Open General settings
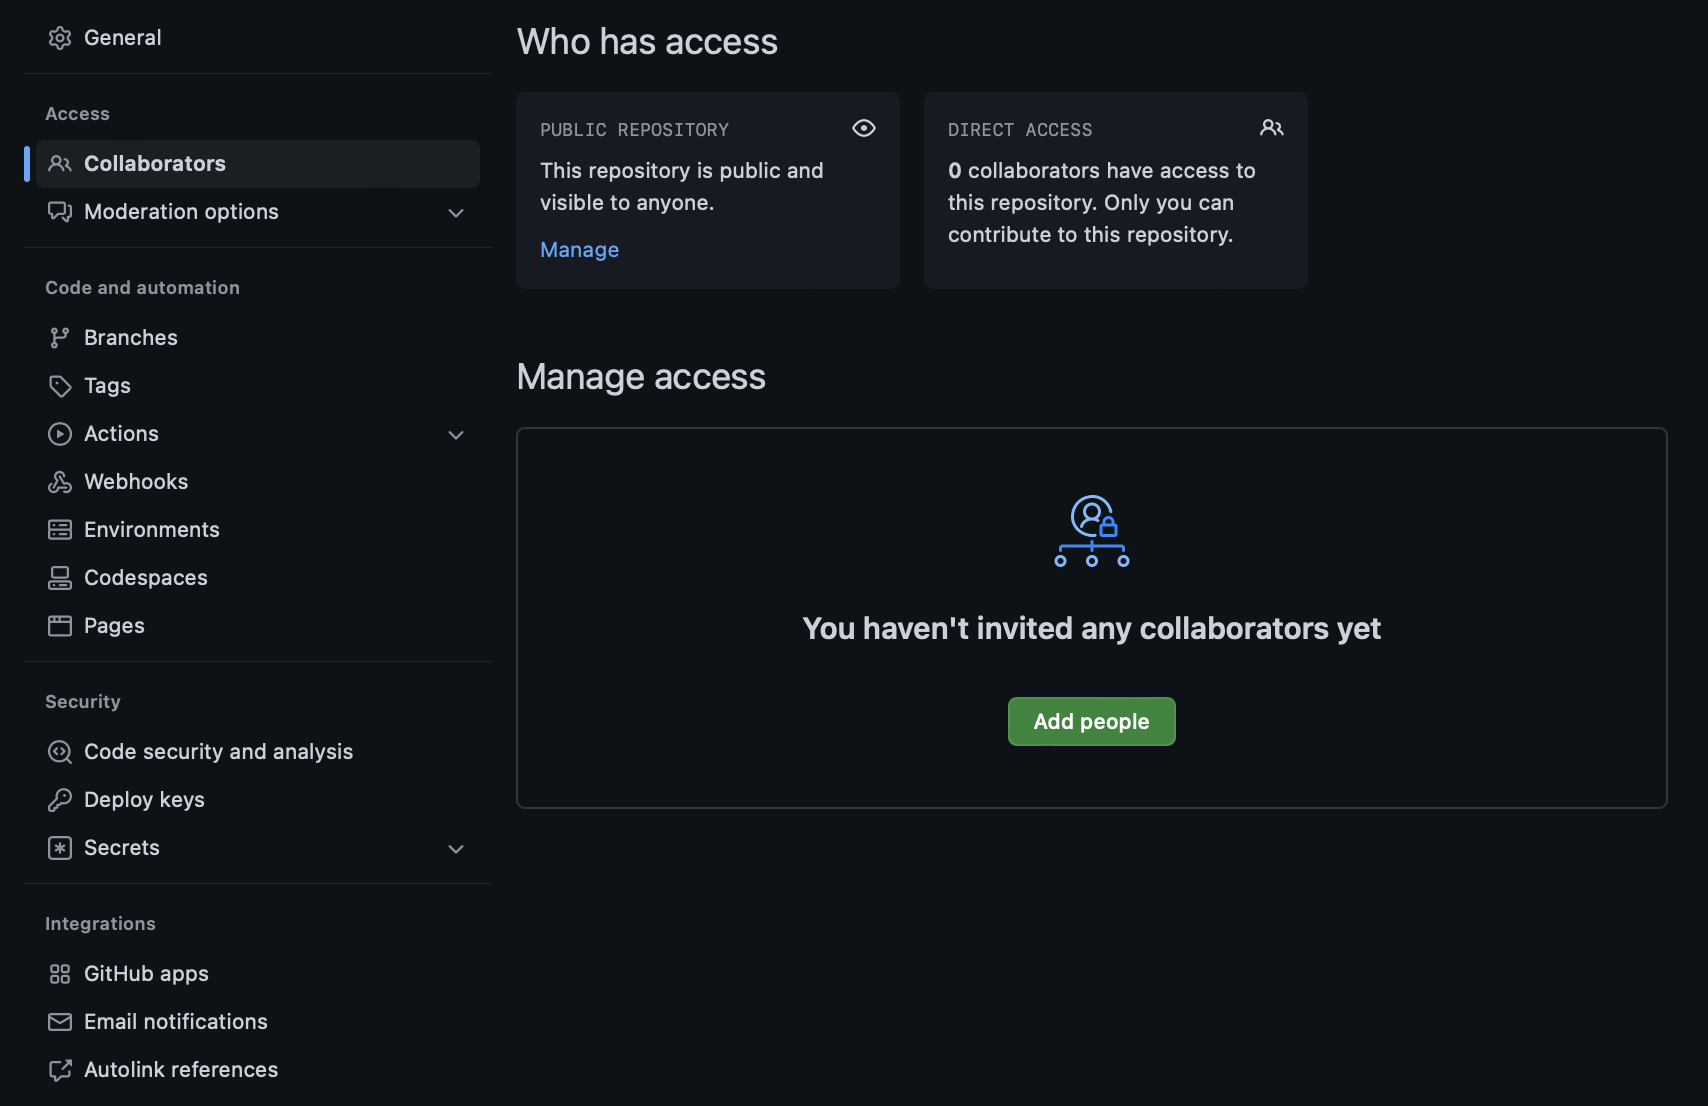Image resolution: width=1708 pixels, height=1106 pixels. coord(258,38)
